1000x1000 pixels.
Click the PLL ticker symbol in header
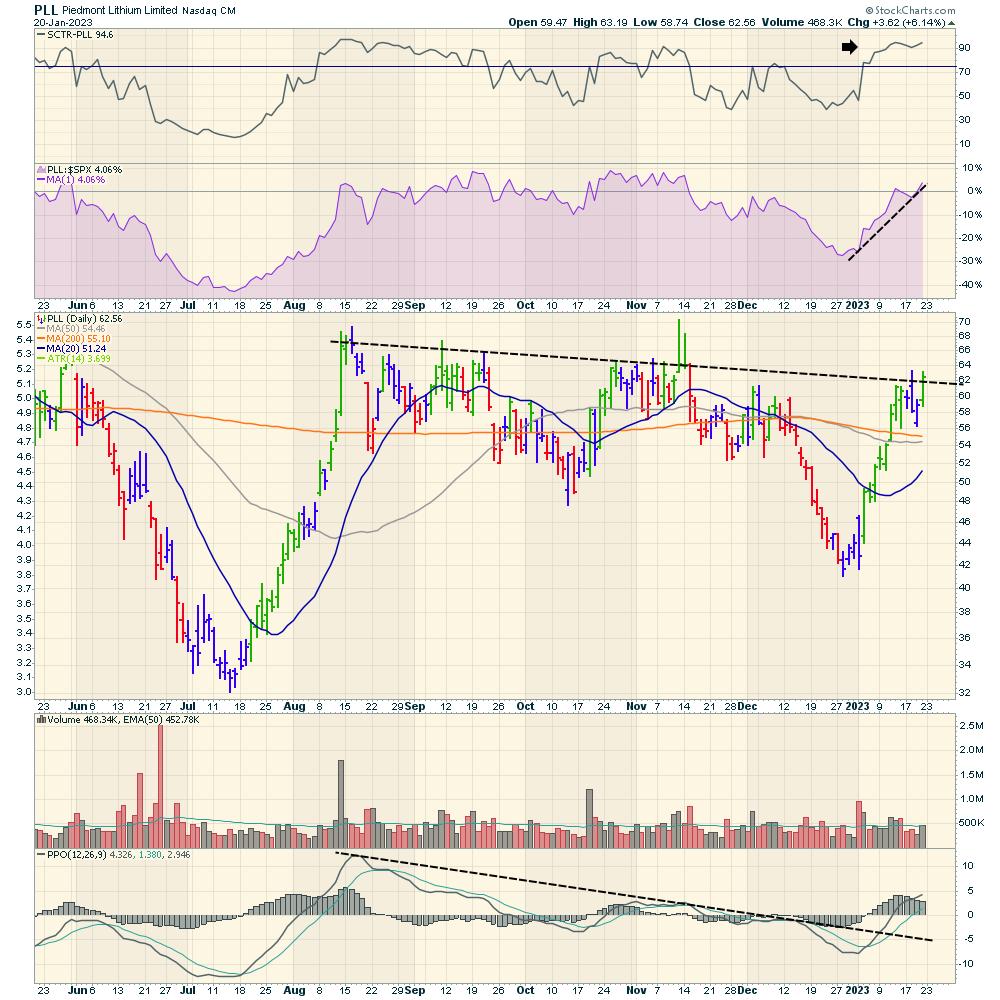pos(46,10)
